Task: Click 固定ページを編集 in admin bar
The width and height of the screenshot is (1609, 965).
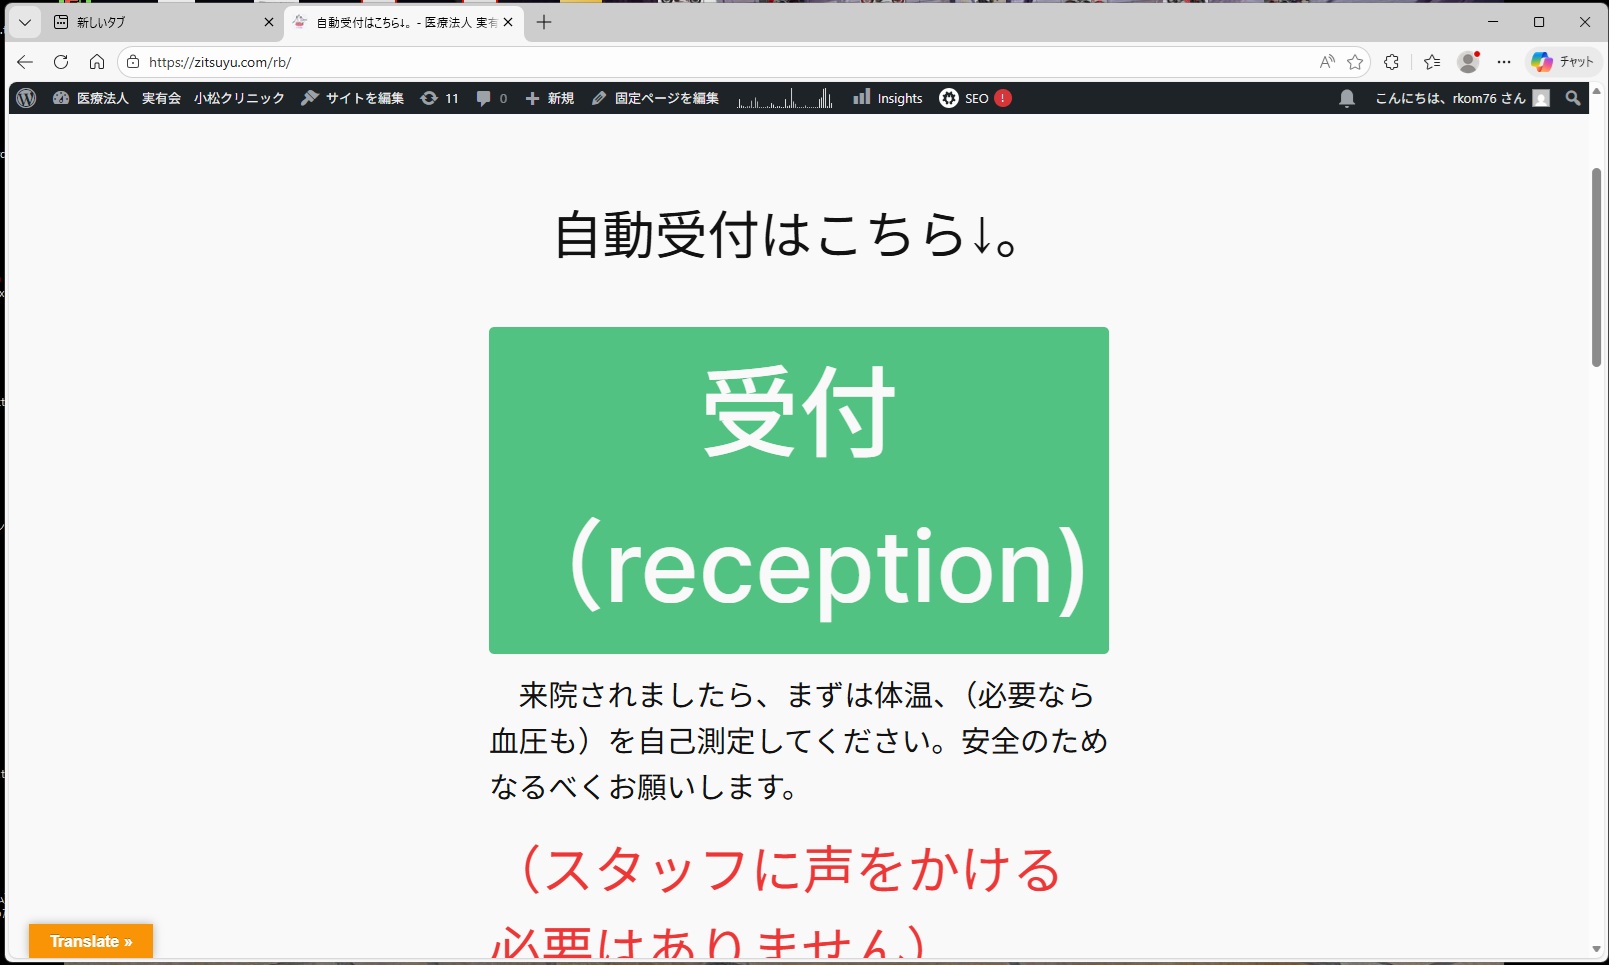Action: coord(655,98)
